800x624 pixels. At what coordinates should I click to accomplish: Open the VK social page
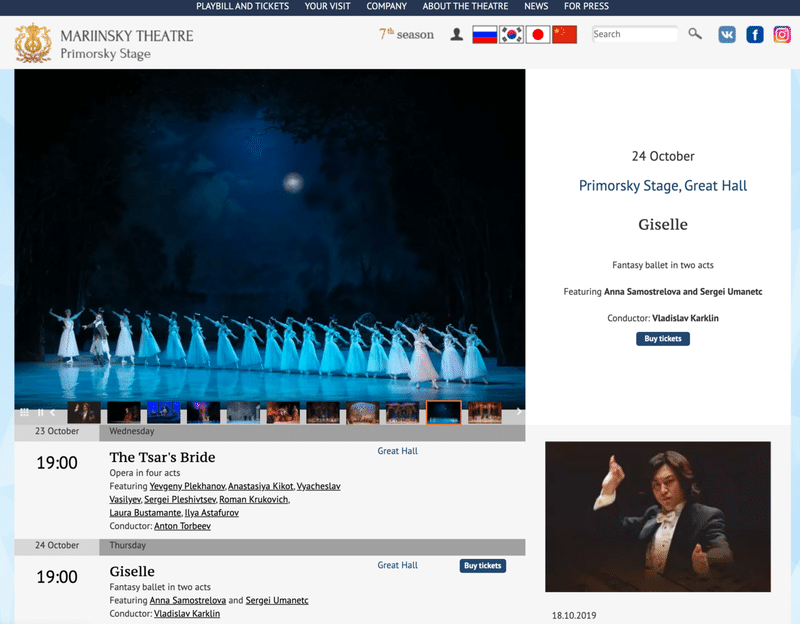click(727, 35)
